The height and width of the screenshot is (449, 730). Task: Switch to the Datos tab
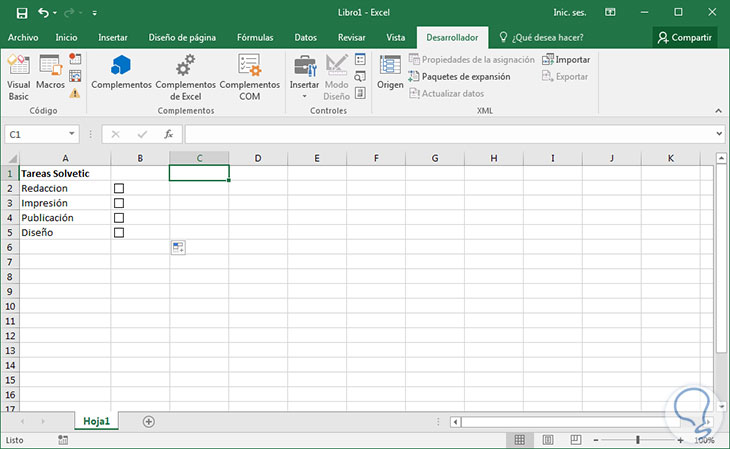pos(305,37)
